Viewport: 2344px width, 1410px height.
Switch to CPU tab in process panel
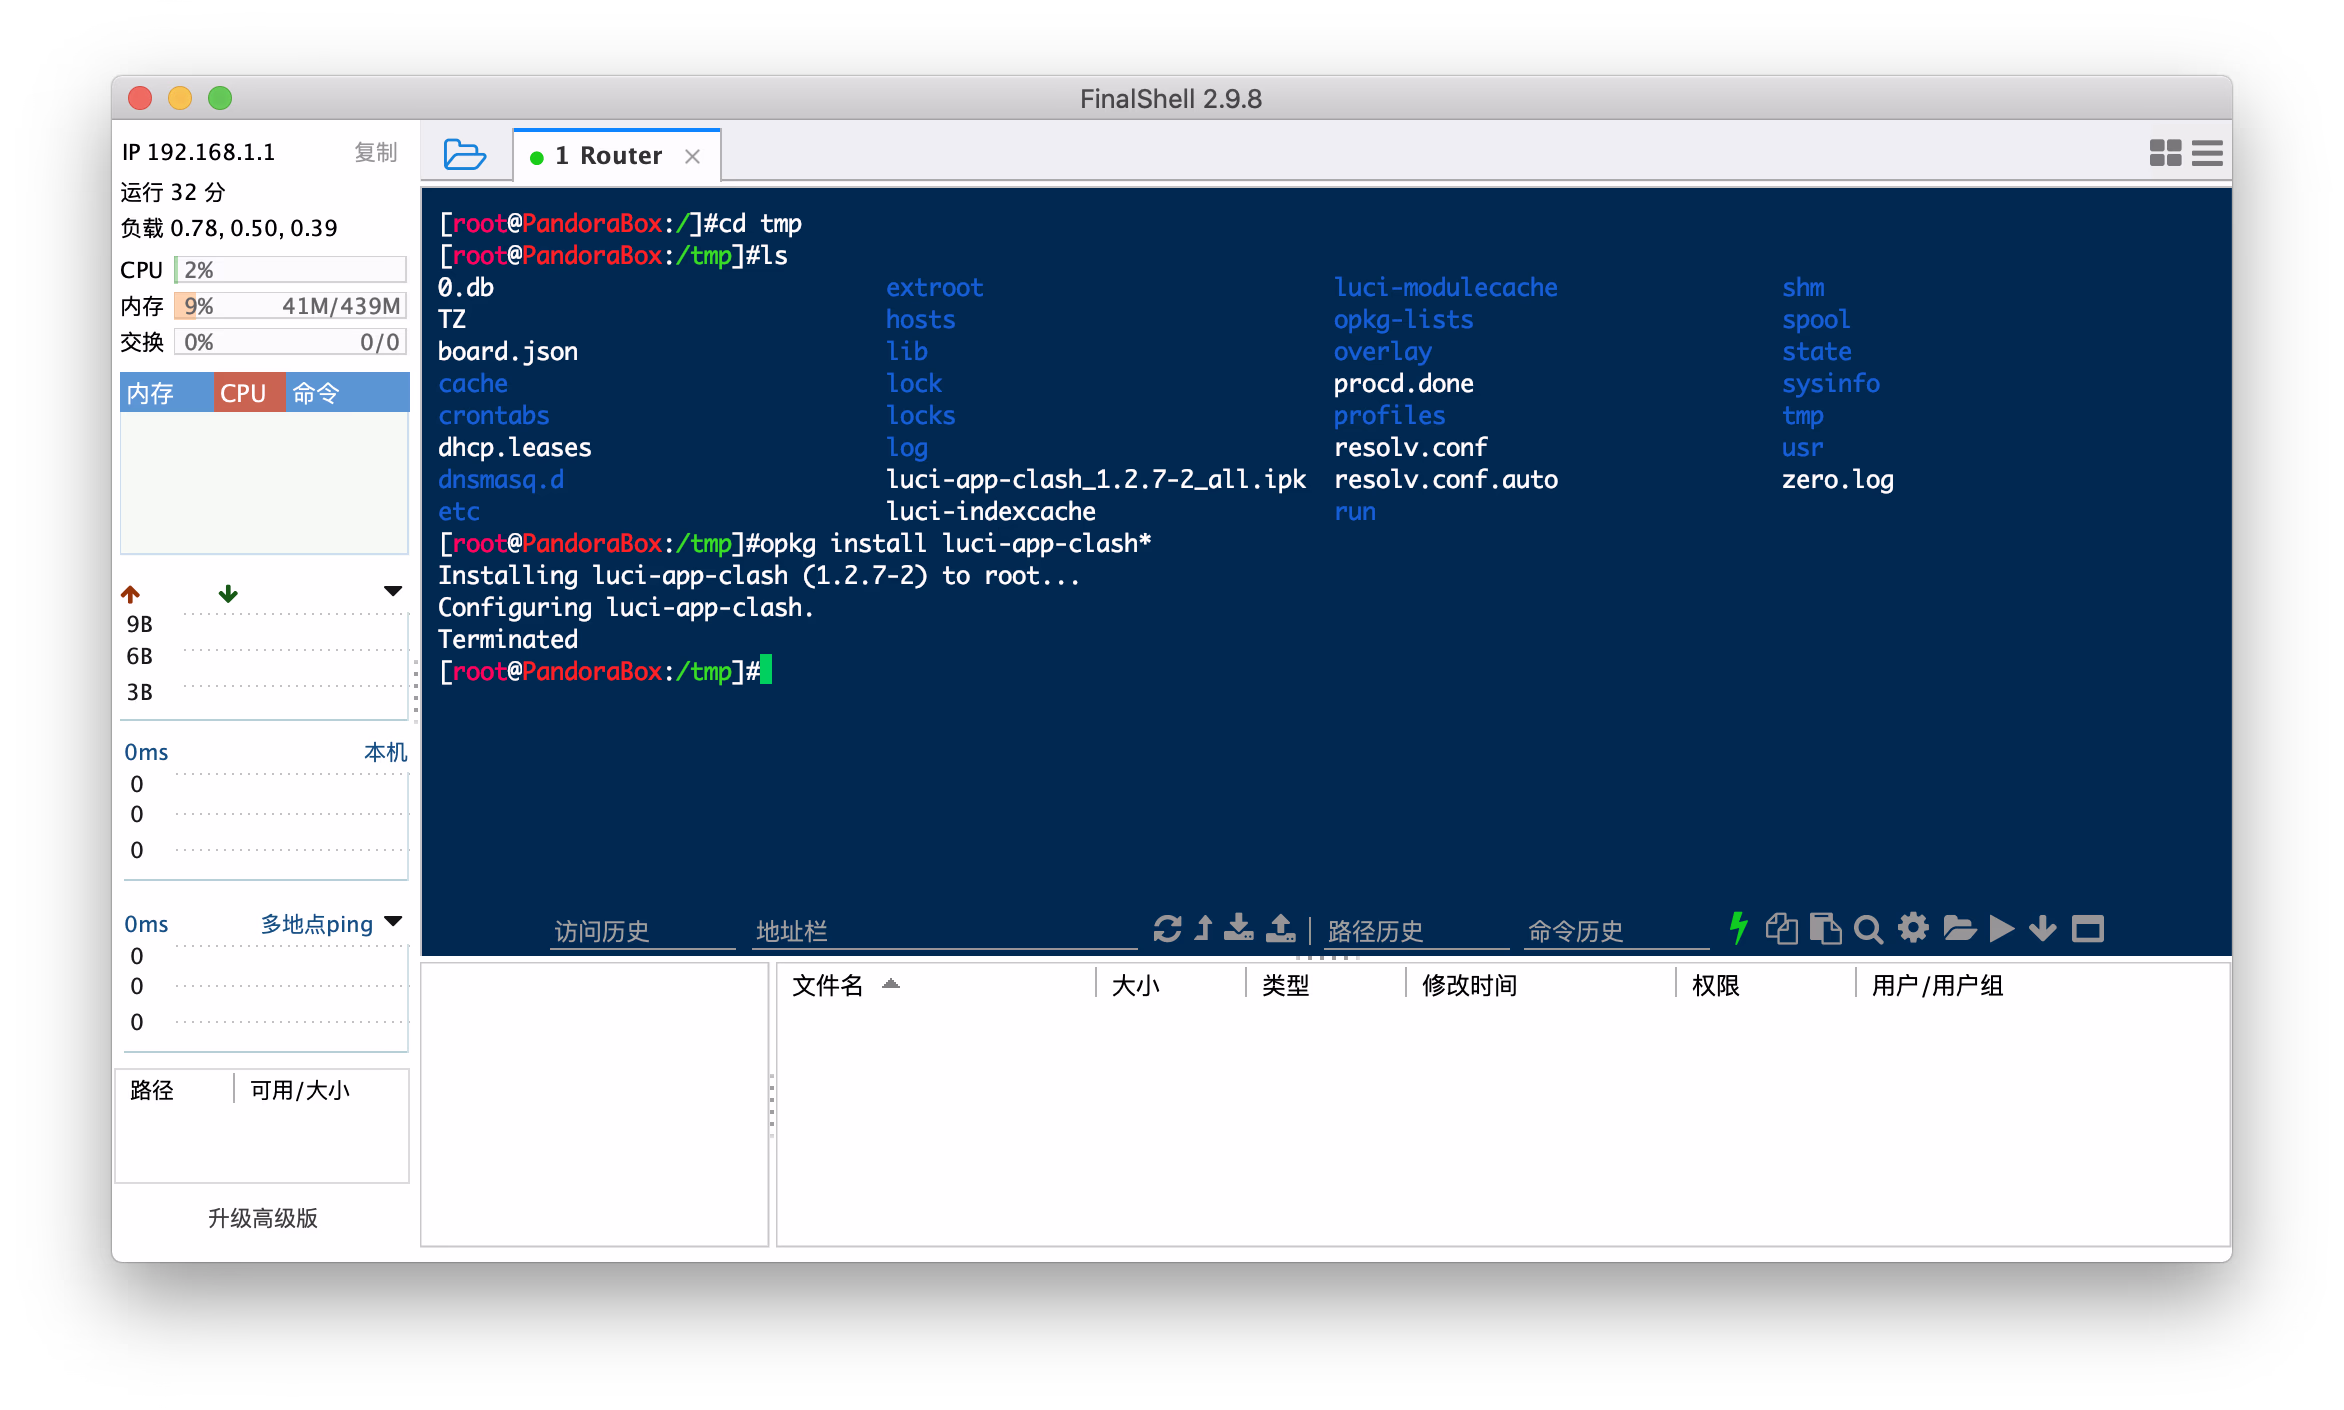243,393
